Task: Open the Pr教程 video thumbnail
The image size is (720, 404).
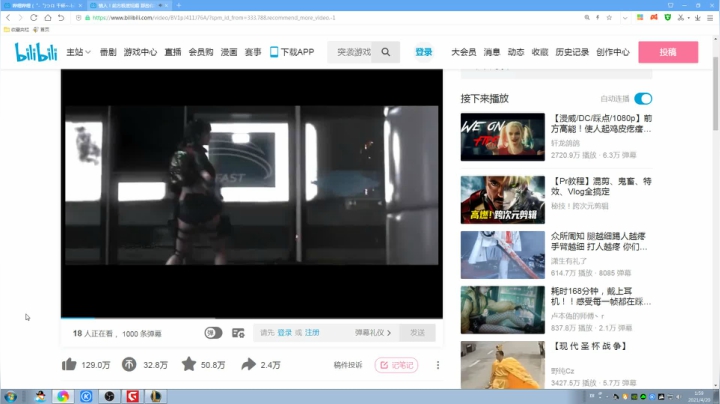Action: click(x=503, y=200)
